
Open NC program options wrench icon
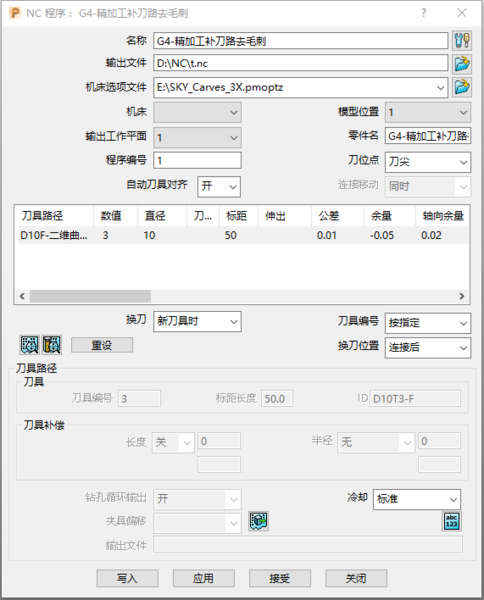tap(461, 40)
